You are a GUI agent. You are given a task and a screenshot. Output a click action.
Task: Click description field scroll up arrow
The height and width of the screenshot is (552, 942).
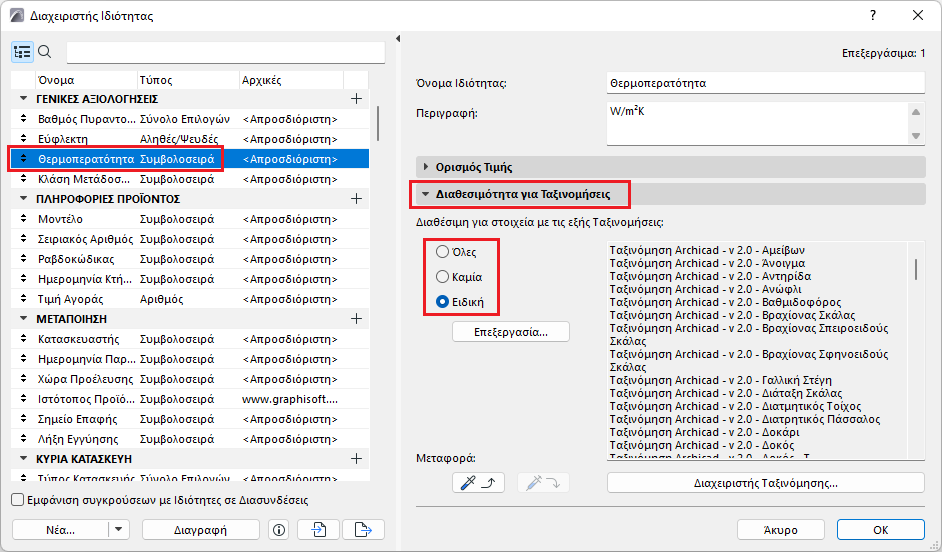pos(916,112)
